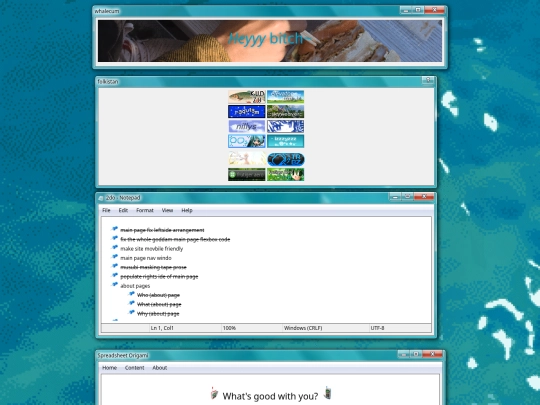540x405 pixels.
Task: Open the View menu in 2do Notepad
Action: [x=167, y=210]
